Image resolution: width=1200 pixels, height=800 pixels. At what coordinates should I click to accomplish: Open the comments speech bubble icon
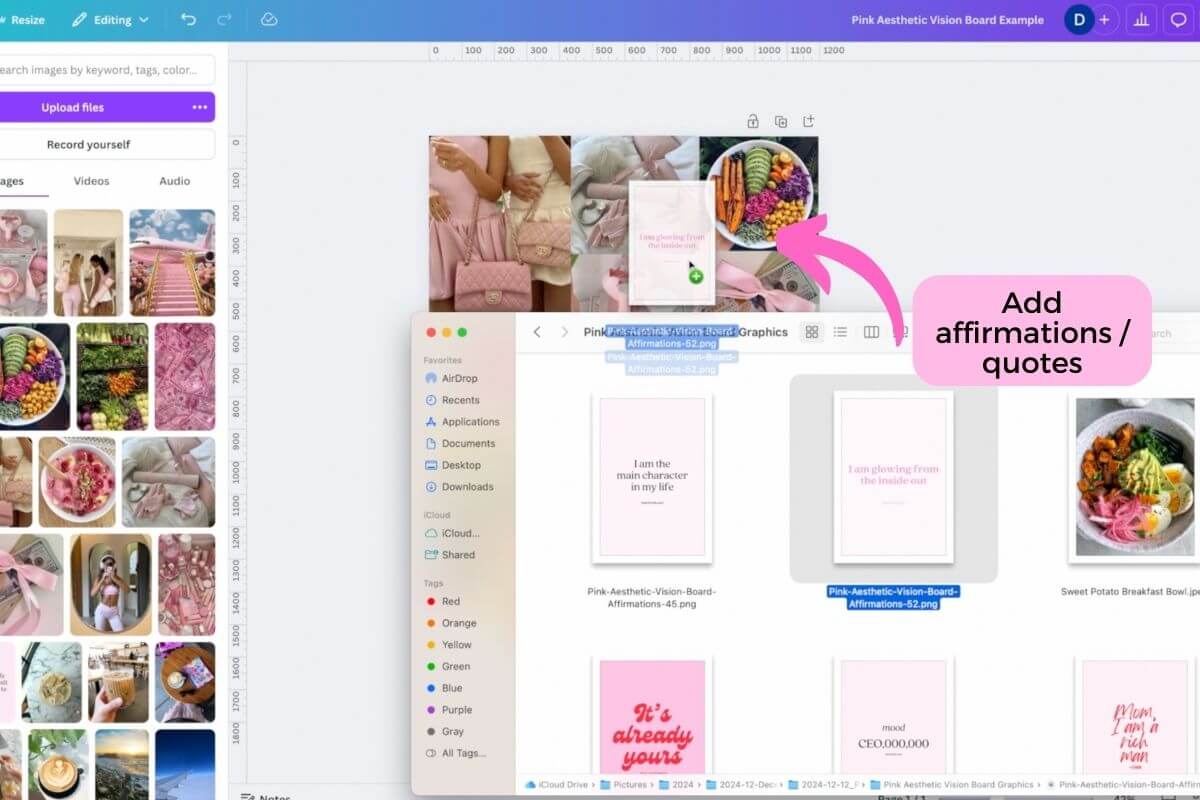click(x=1178, y=20)
